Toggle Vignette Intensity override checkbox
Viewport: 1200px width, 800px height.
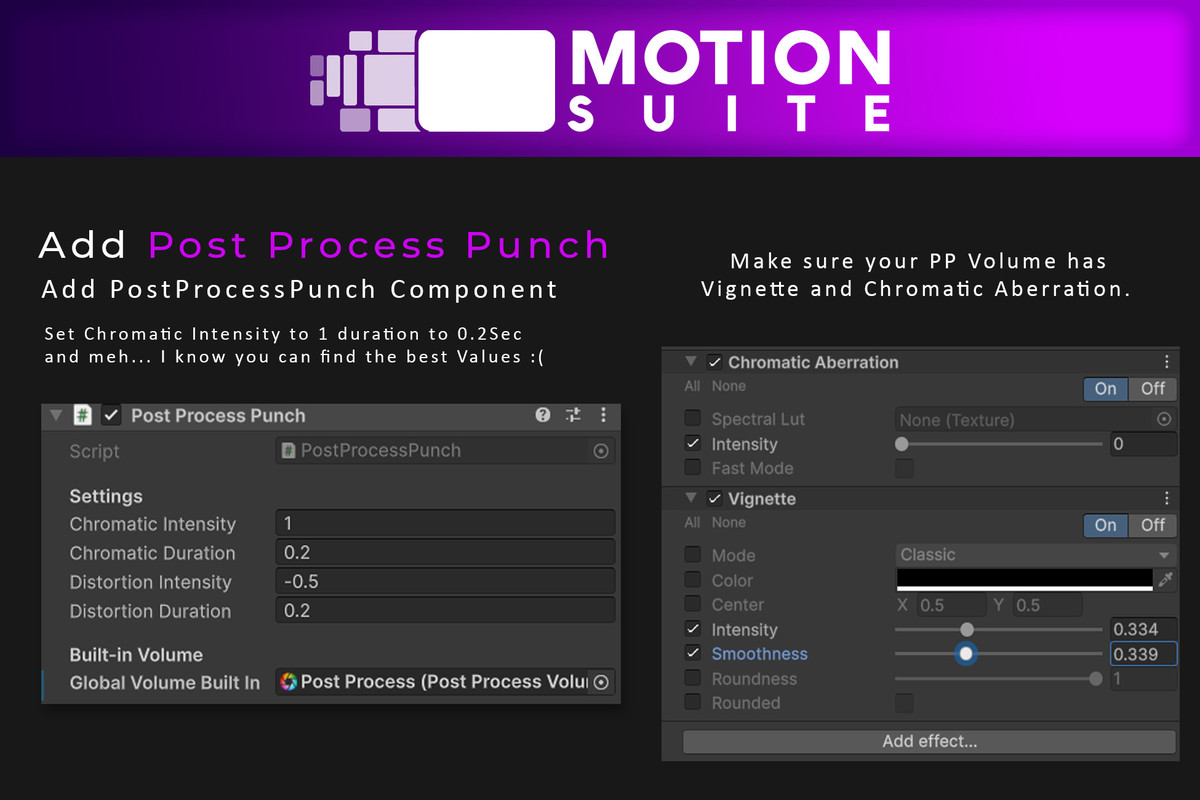[x=692, y=630]
